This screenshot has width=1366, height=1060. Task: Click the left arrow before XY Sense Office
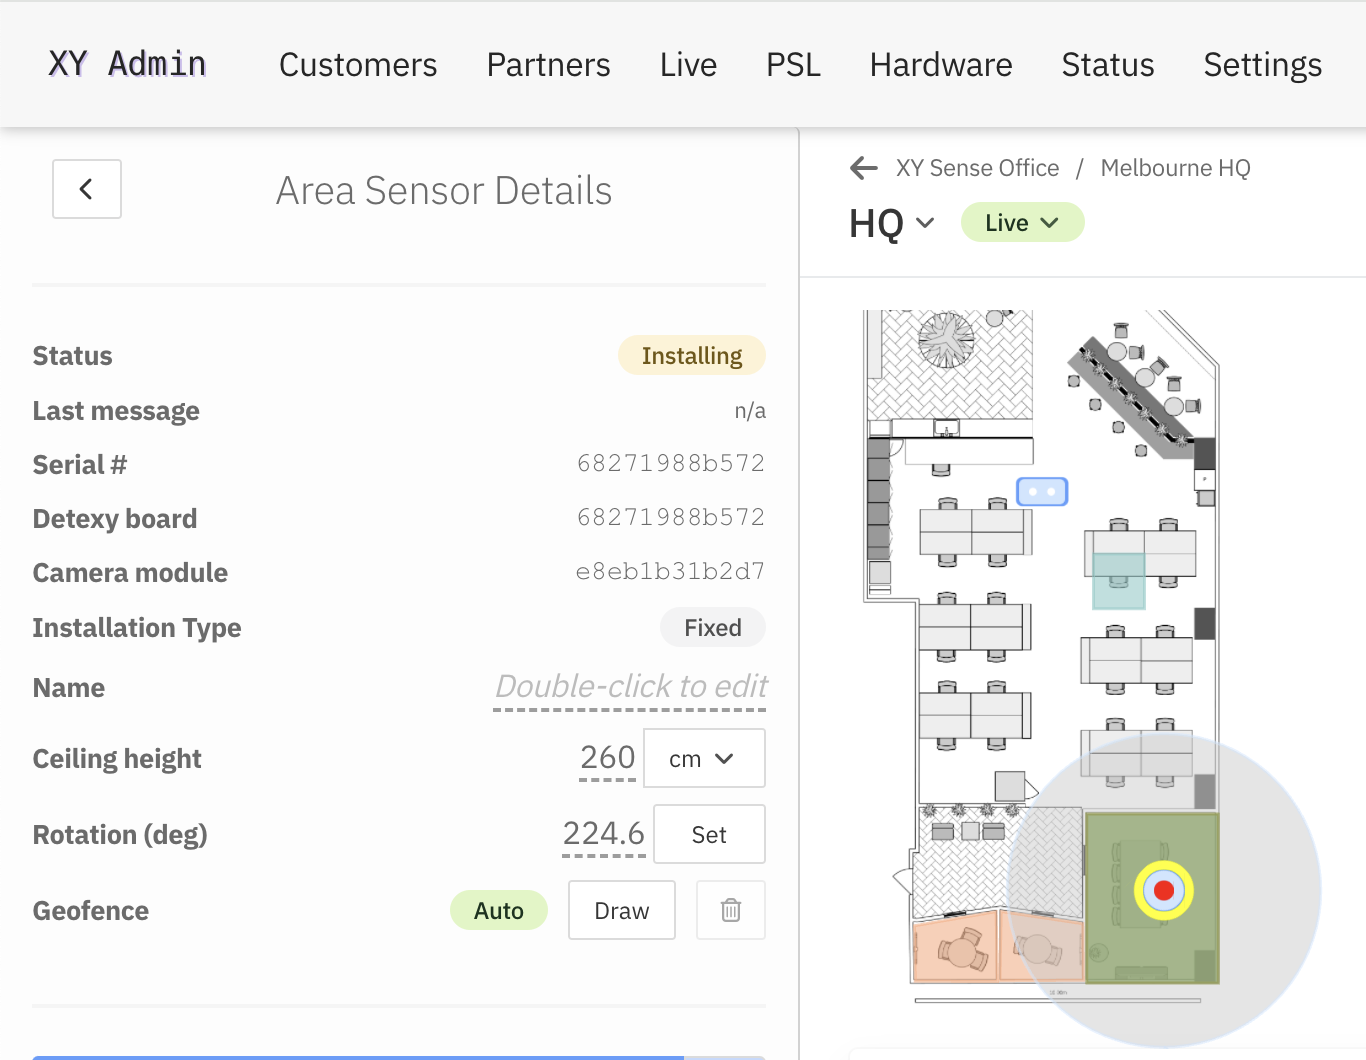864,168
